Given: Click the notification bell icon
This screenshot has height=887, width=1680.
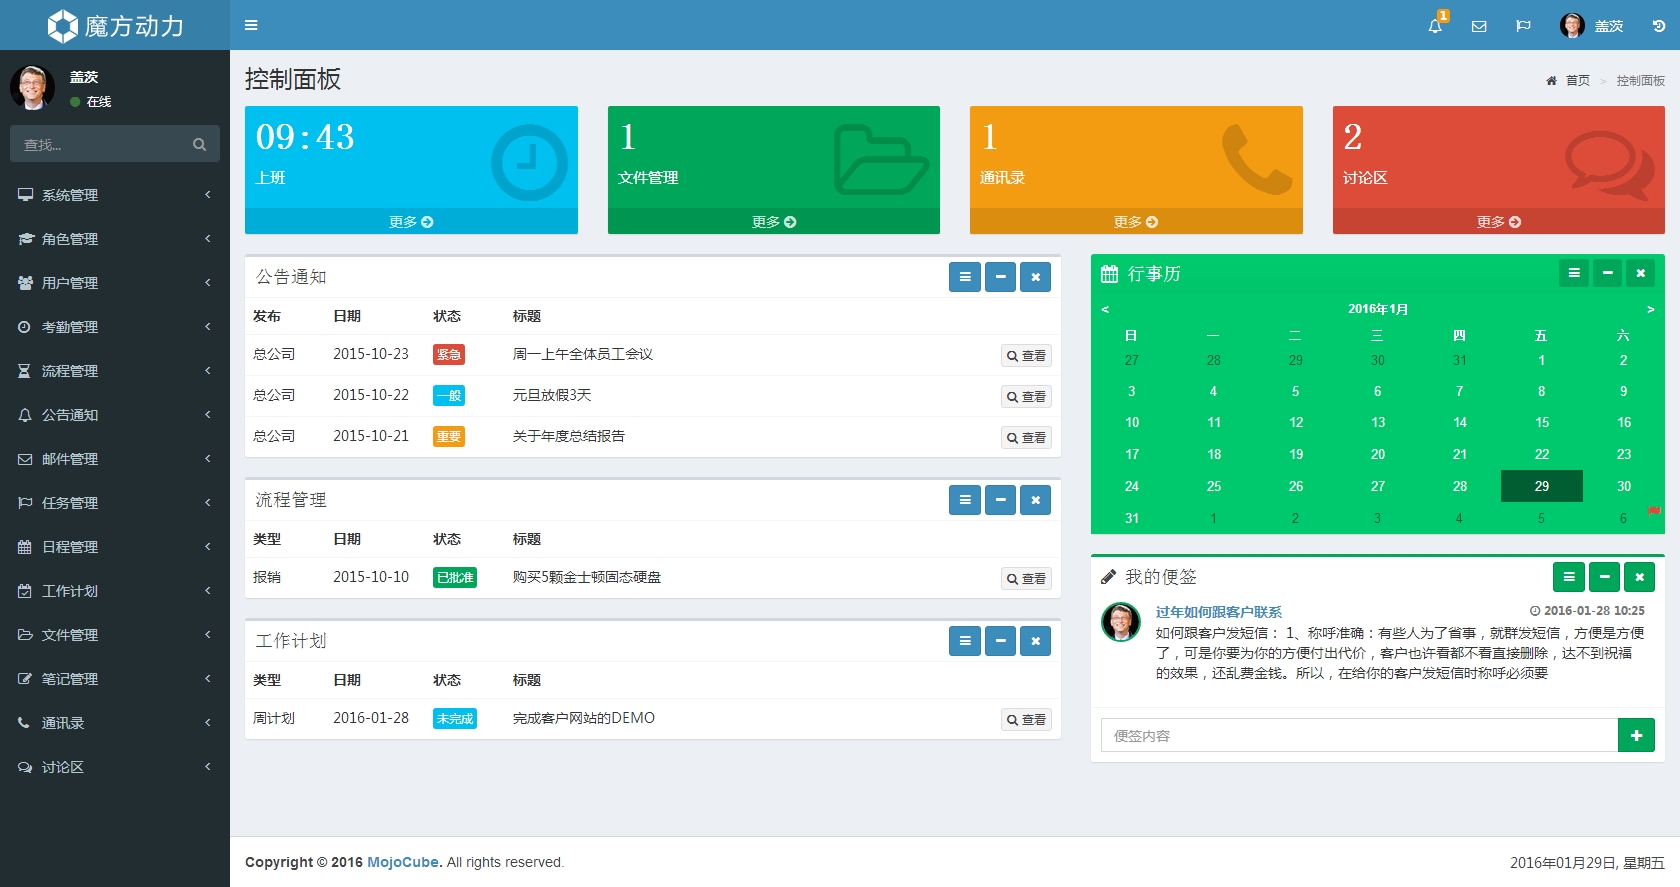Looking at the screenshot, I should click(1435, 26).
